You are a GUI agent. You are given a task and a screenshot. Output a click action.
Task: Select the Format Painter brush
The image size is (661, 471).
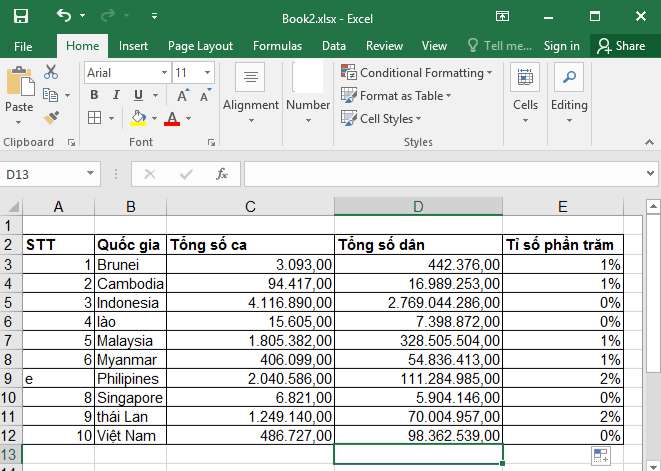(51, 117)
